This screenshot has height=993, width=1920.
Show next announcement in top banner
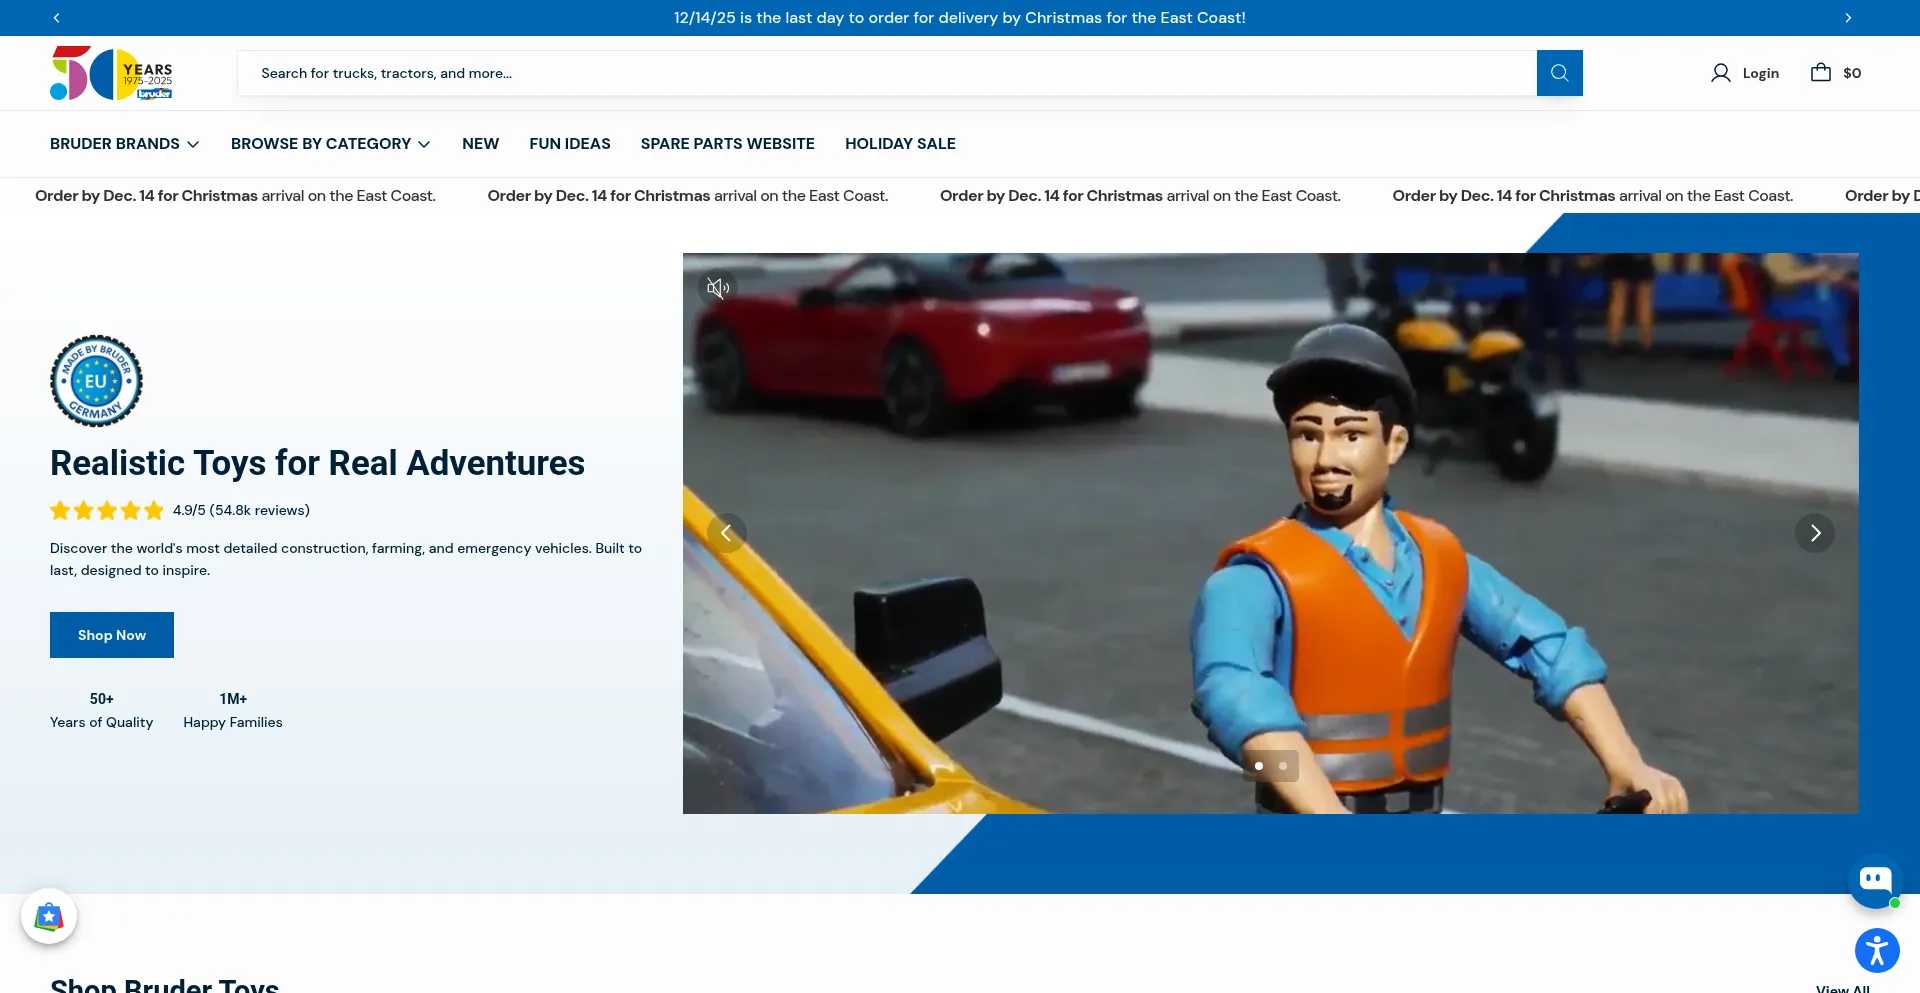[1847, 18]
